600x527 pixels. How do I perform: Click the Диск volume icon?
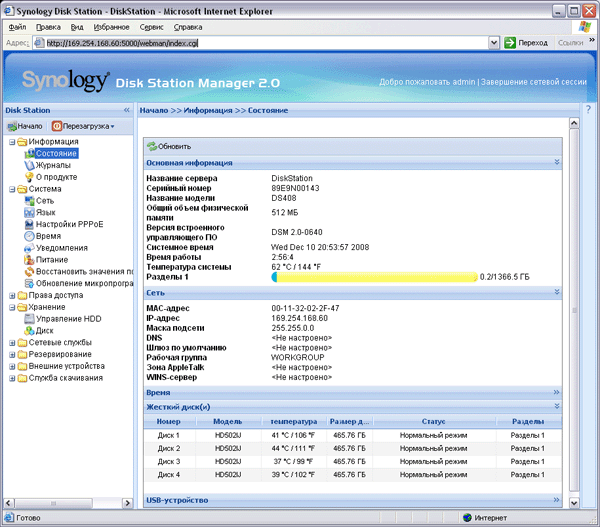[29, 331]
